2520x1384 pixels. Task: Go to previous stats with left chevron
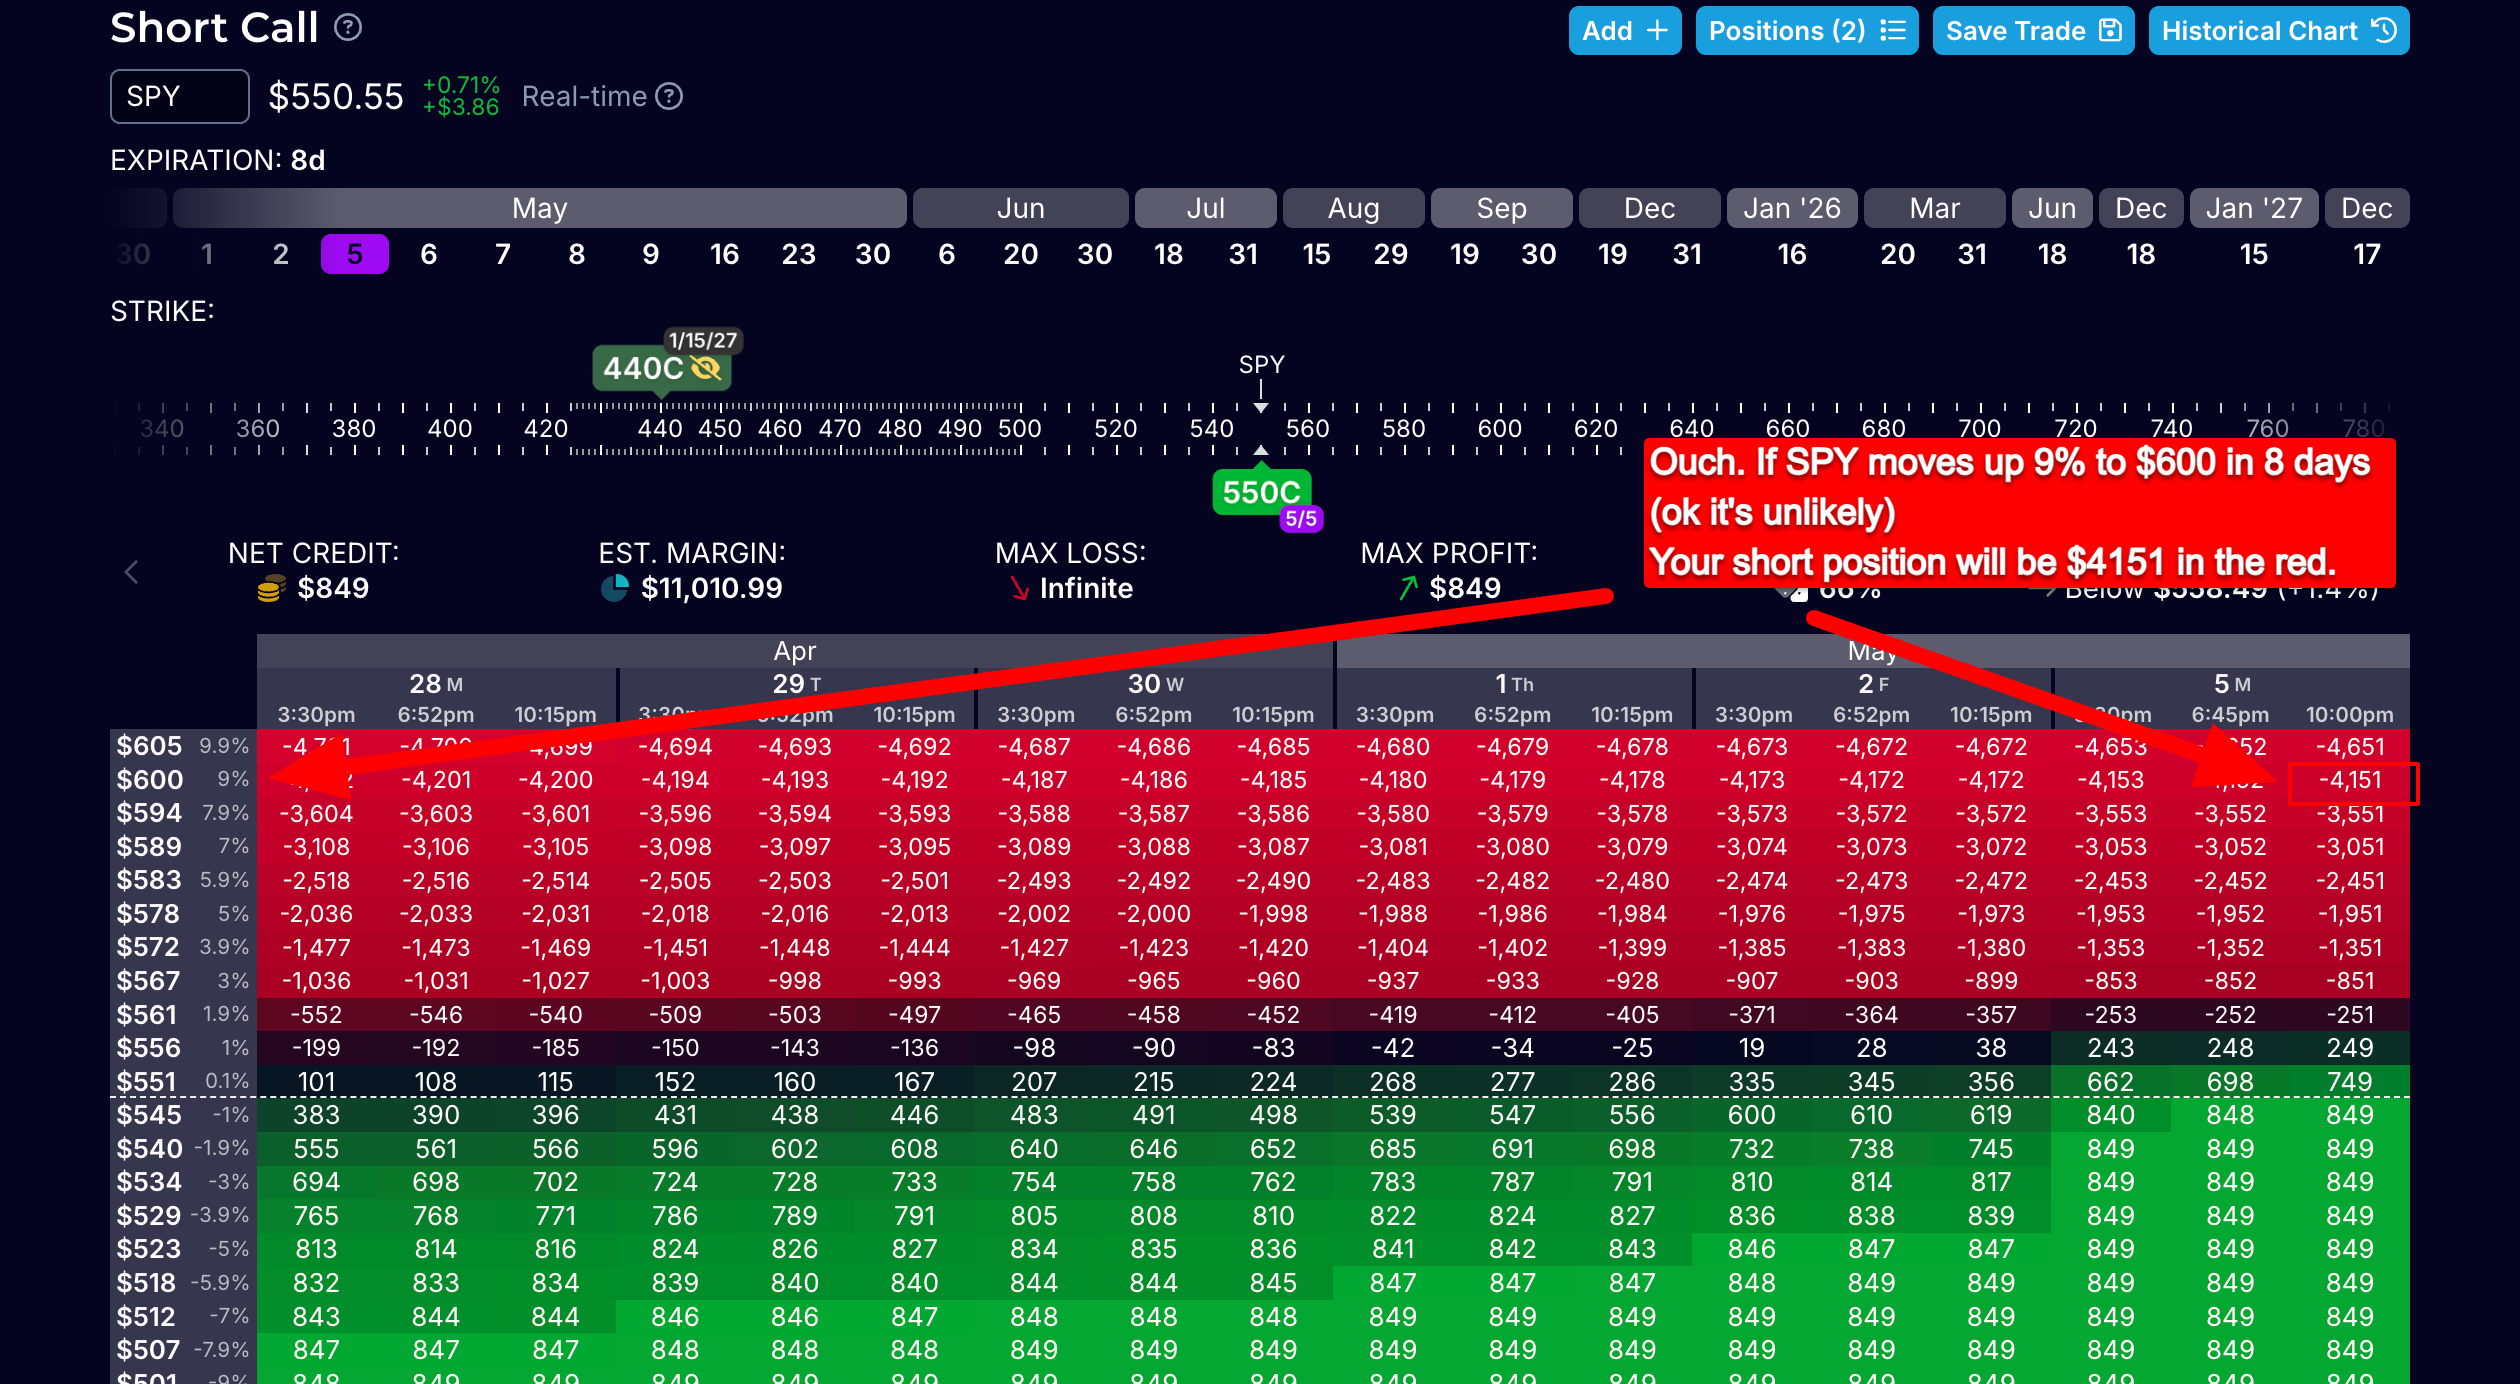coord(131,572)
